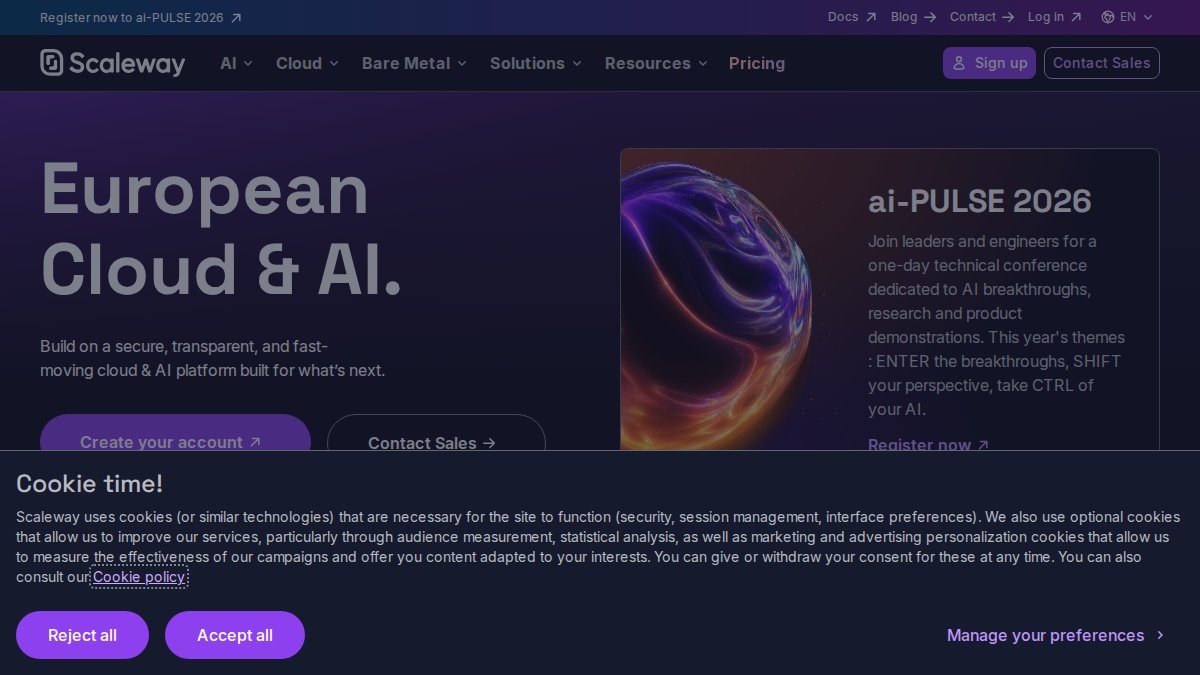
Task: Click the external arrow icon next to Log in
Action: click(x=1076, y=17)
